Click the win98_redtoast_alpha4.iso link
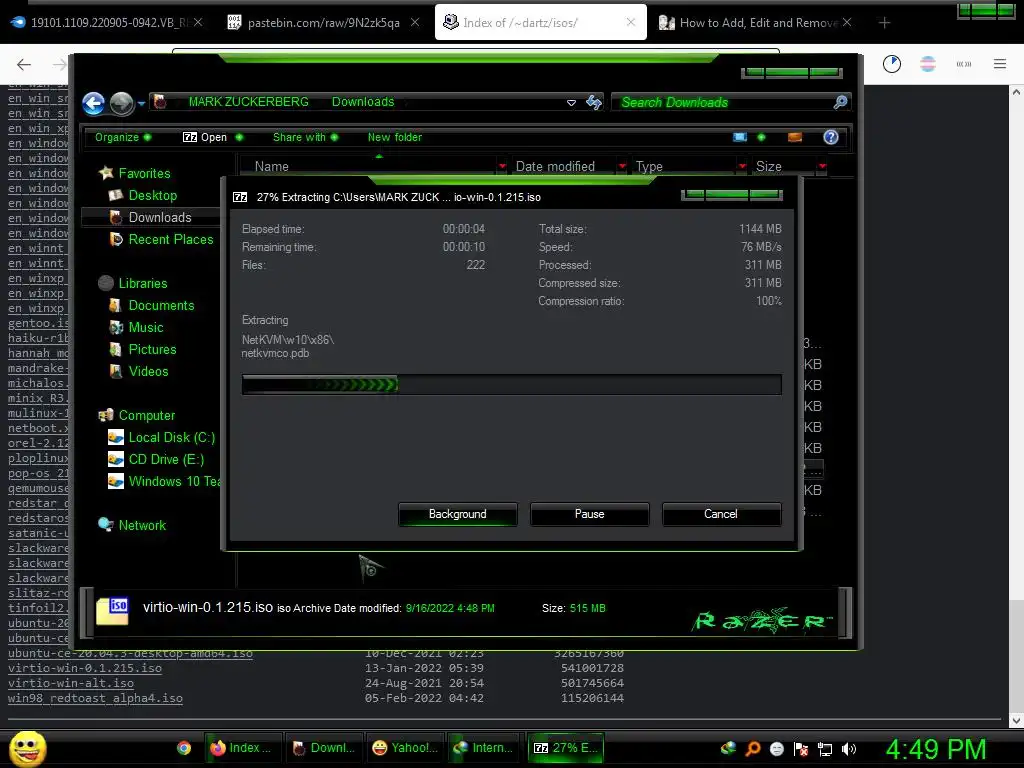 95,698
